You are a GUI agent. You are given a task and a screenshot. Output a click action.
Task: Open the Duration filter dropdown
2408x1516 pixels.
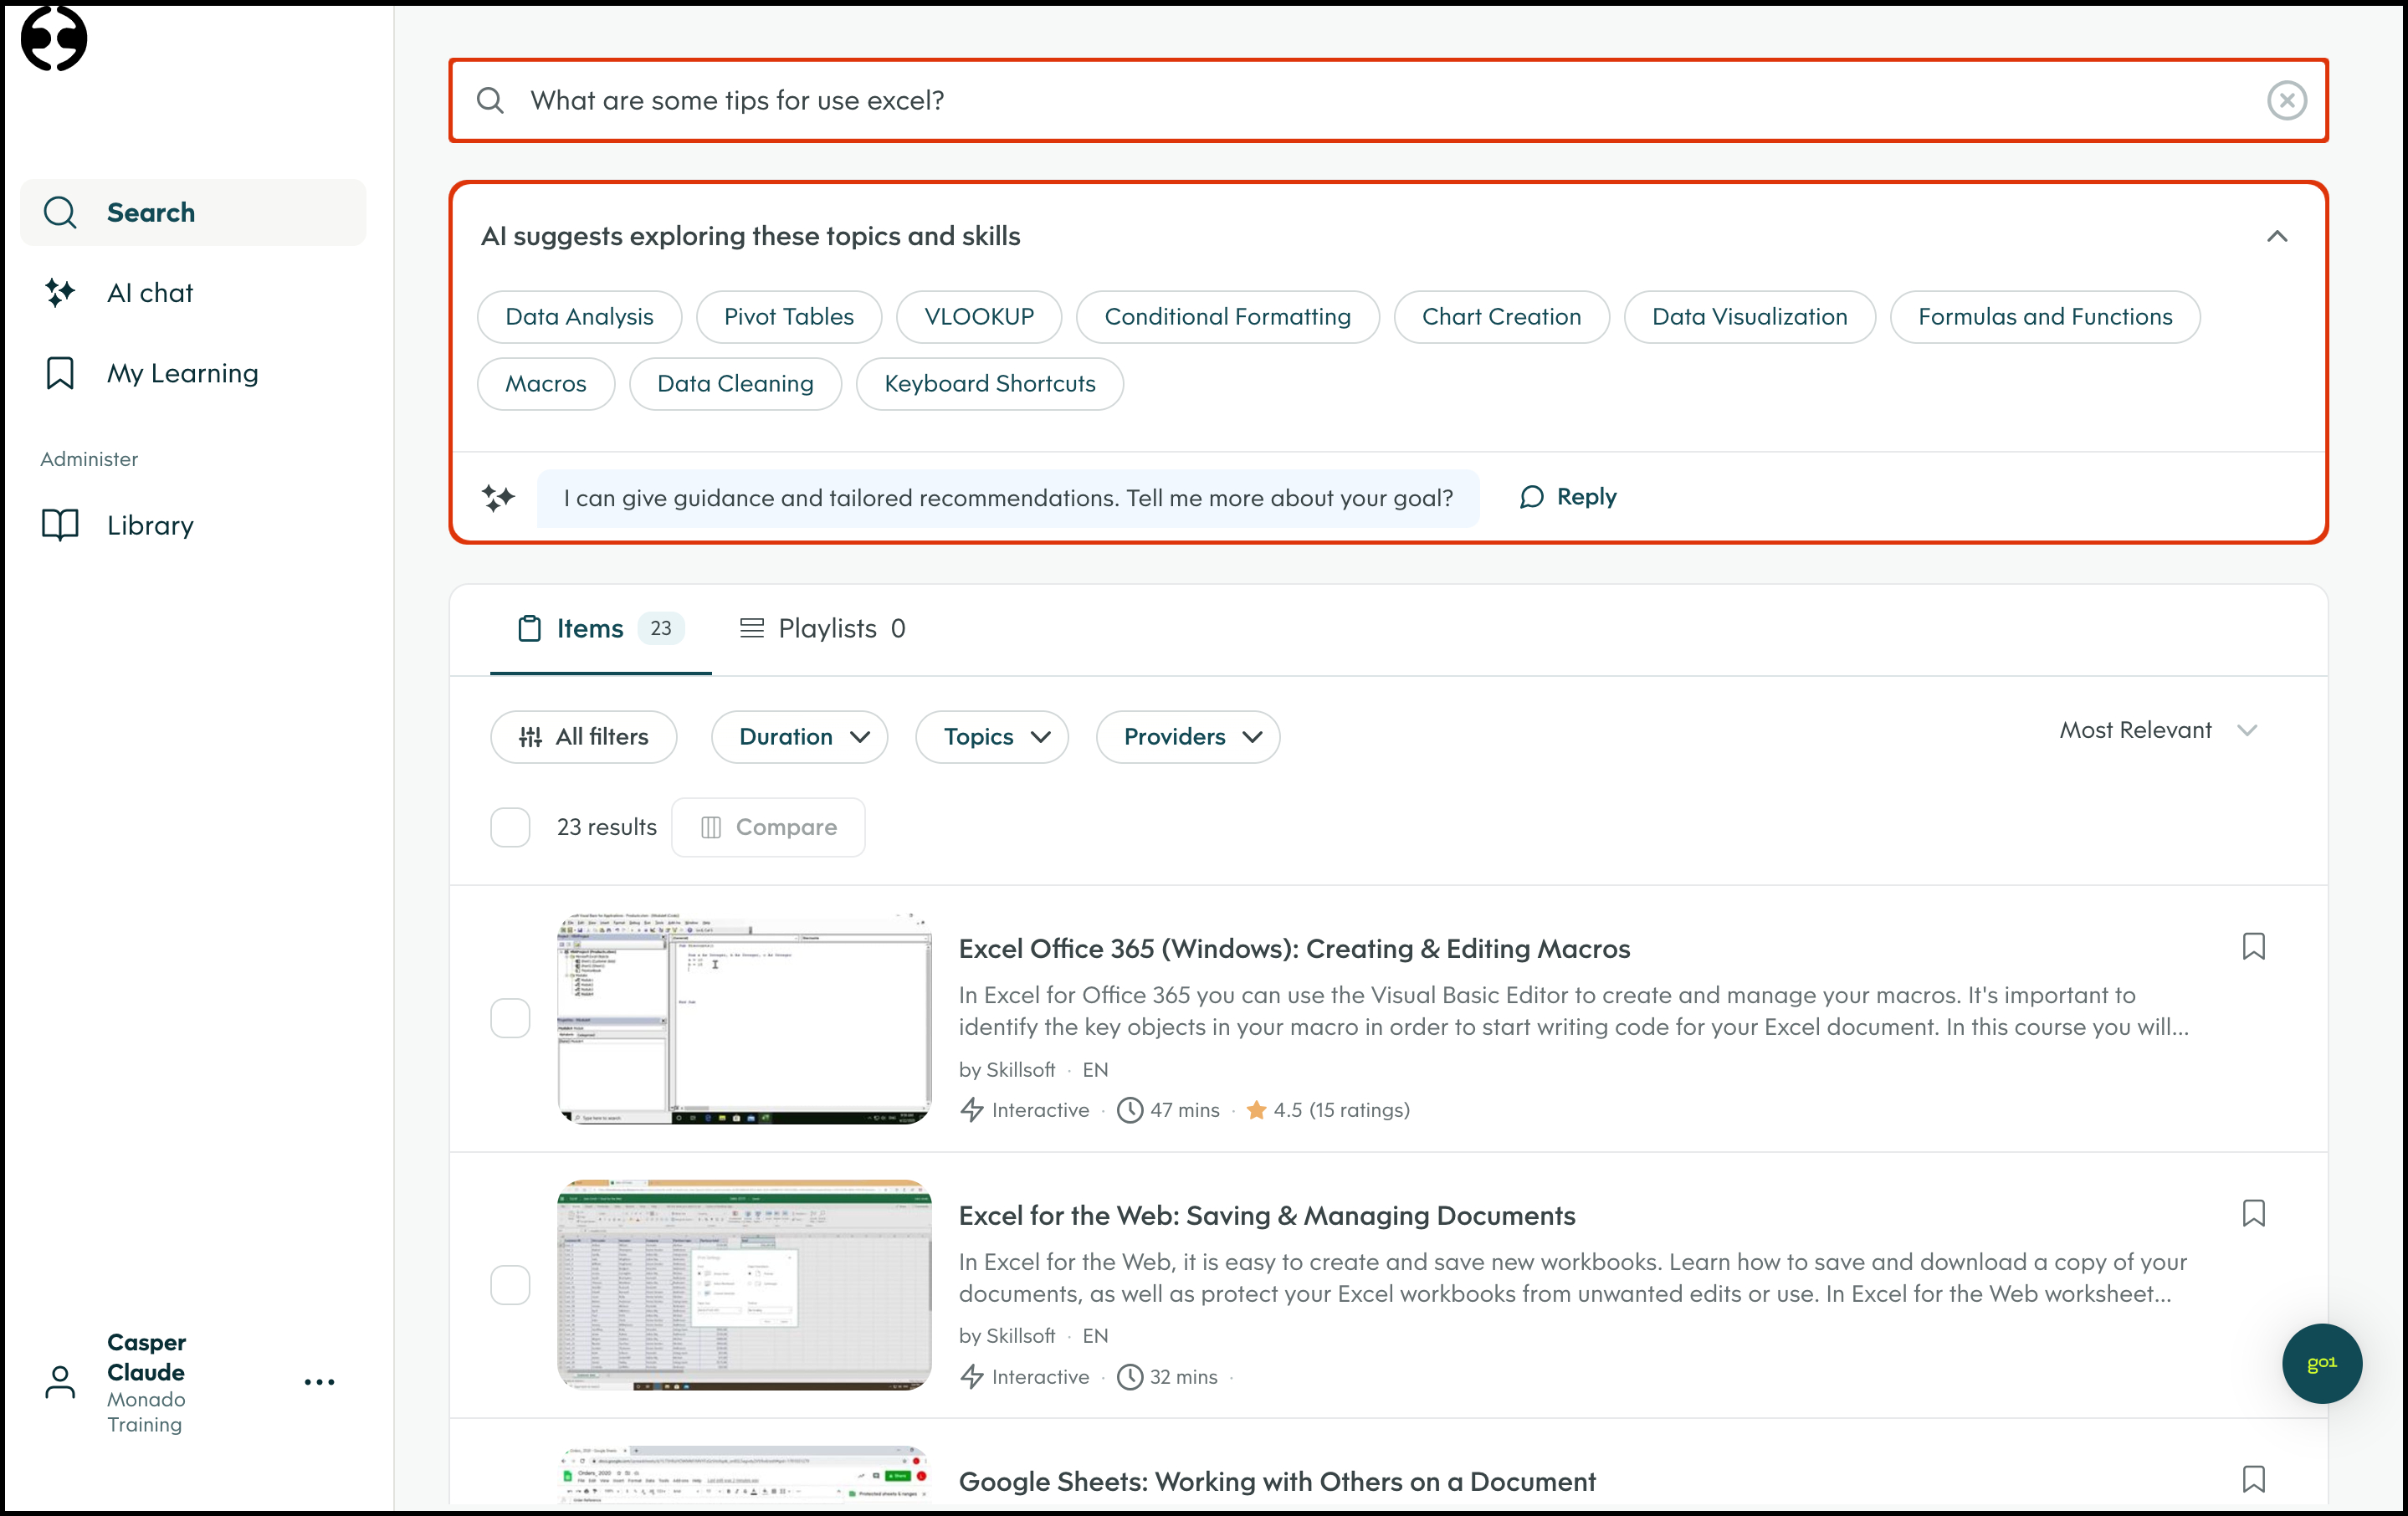[x=800, y=737]
